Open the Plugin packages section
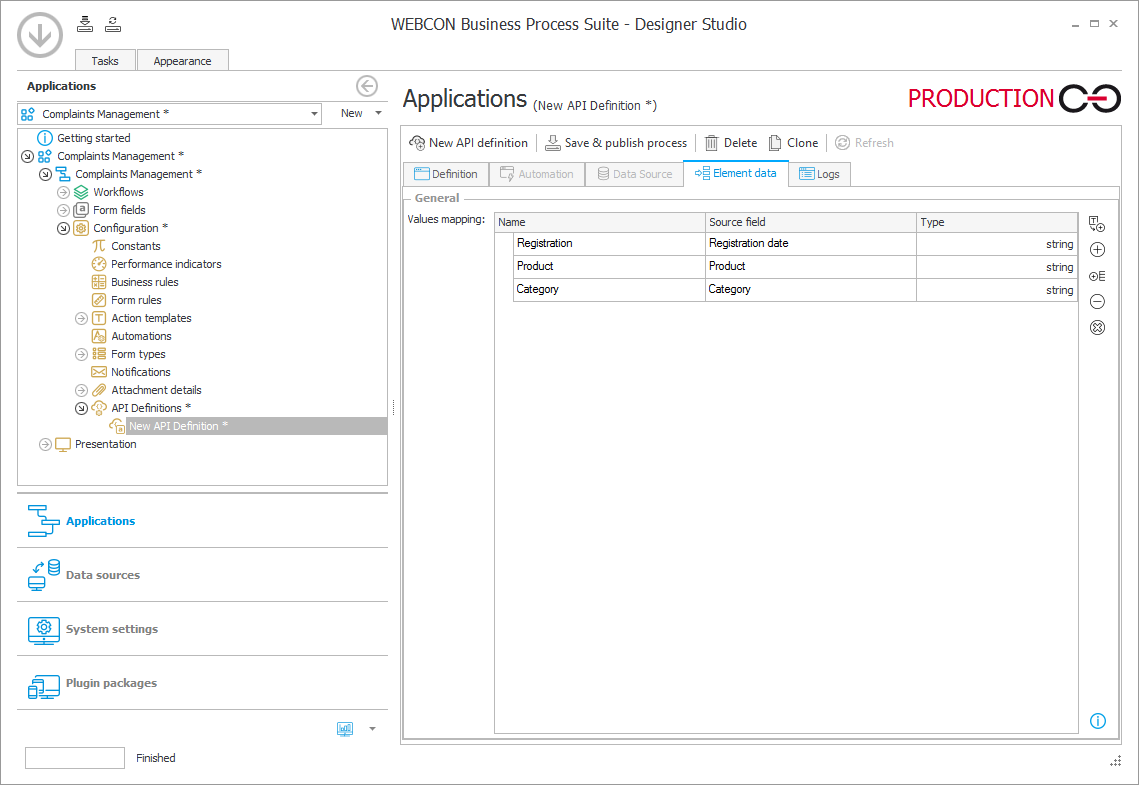Screen dimensions: 1139x785 202,683
